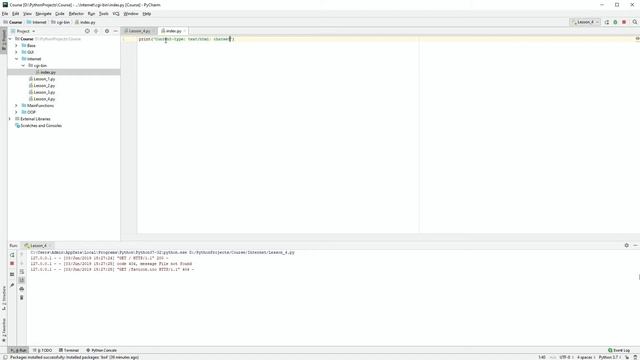Toggle soft-wrap in the Run console
The height and width of the screenshot is (360, 640).
coord(22,271)
